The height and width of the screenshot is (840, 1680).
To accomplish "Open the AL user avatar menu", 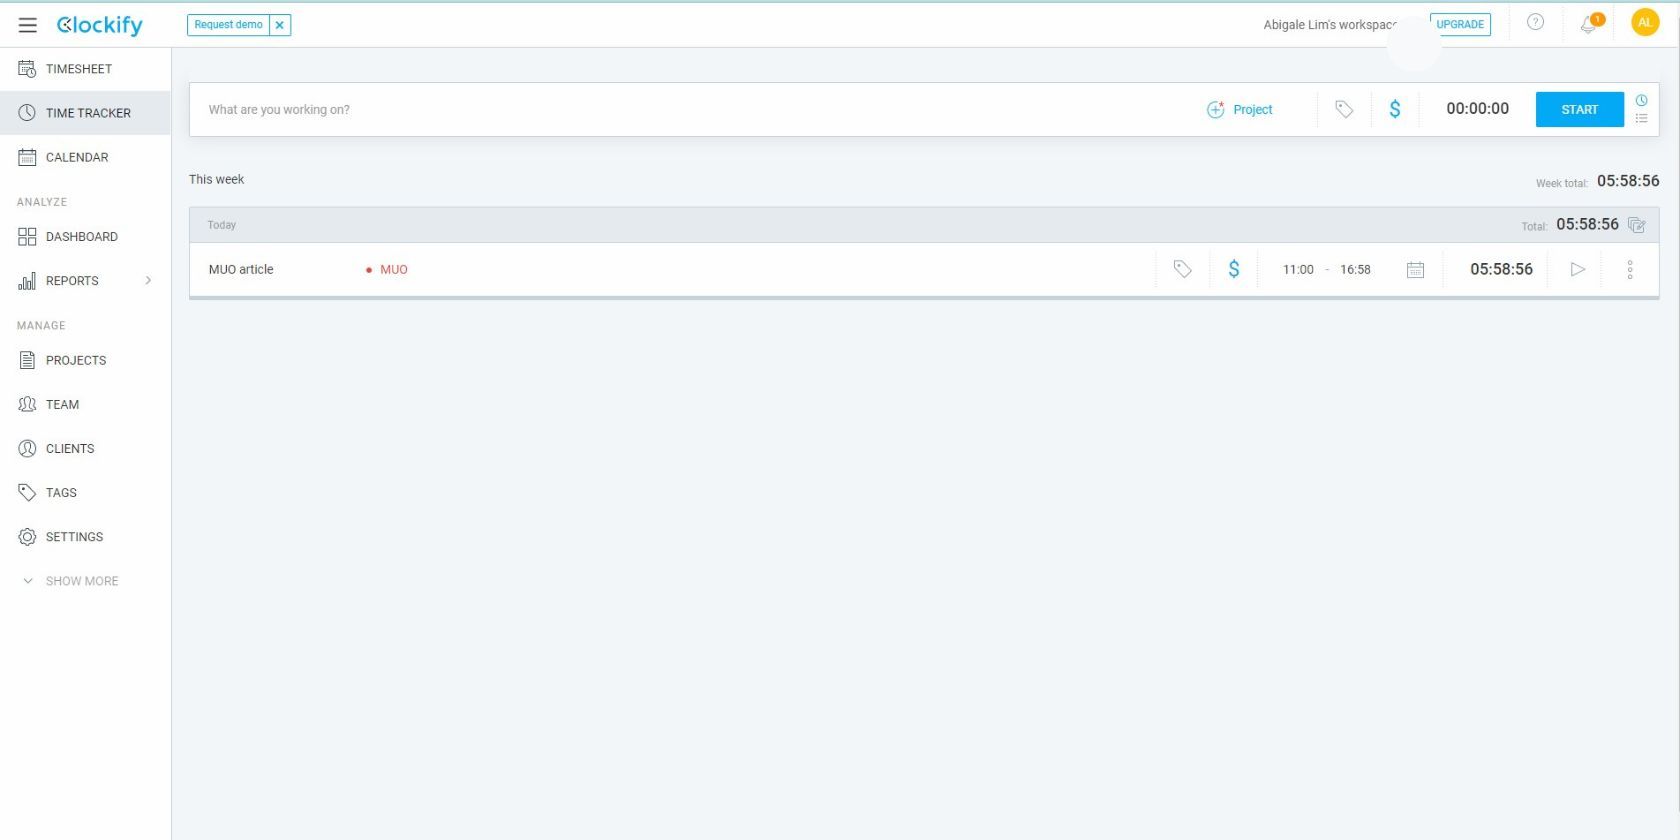I will click(x=1645, y=22).
